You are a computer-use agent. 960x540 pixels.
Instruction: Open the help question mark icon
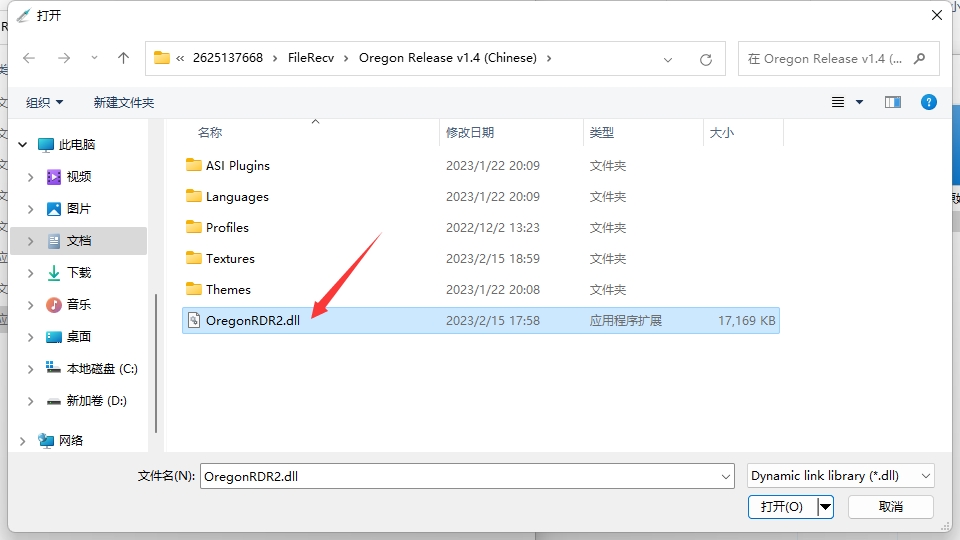pyautogui.click(x=928, y=102)
